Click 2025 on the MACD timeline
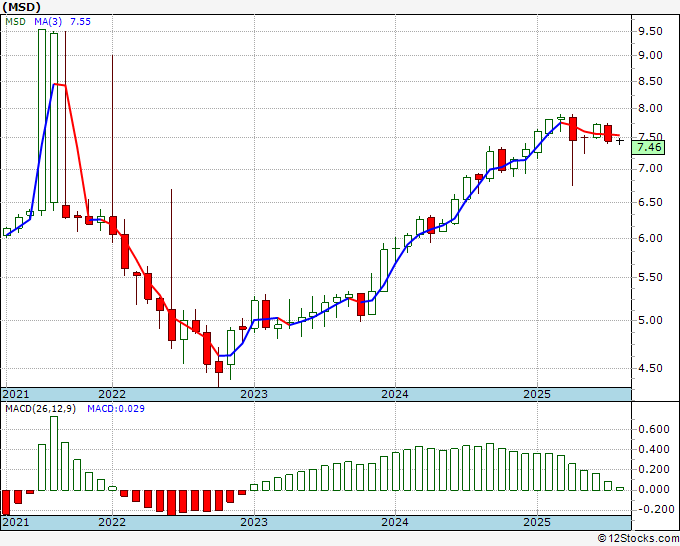This screenshot has width=680, height=546. (x=537, y=522)
